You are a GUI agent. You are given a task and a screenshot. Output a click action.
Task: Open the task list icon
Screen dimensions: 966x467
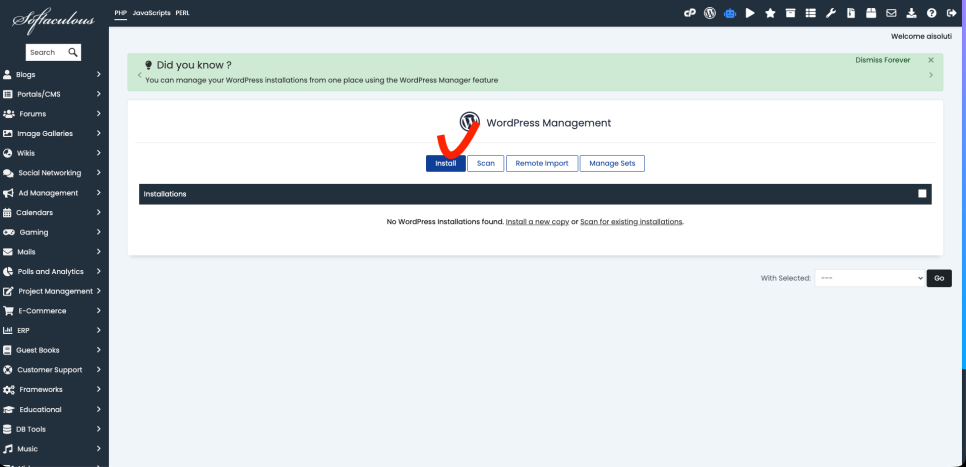click(x=811, y=13)
